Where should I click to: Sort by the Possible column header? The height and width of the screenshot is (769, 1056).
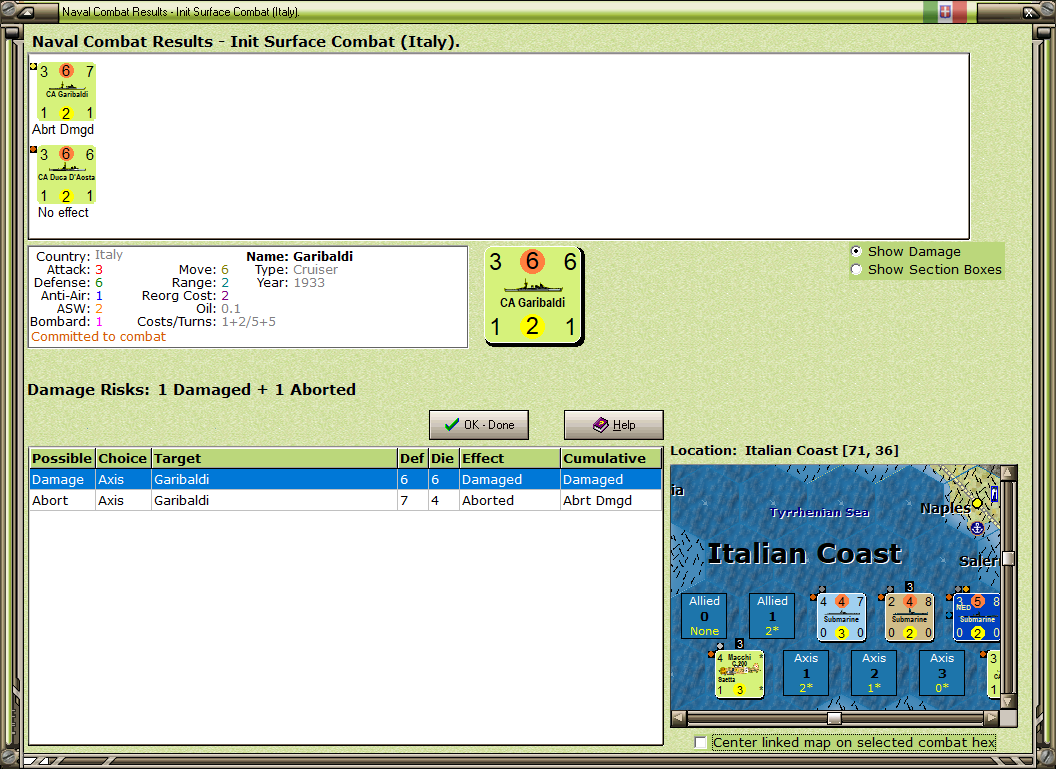pyautogui.click(x=62, y=459)
